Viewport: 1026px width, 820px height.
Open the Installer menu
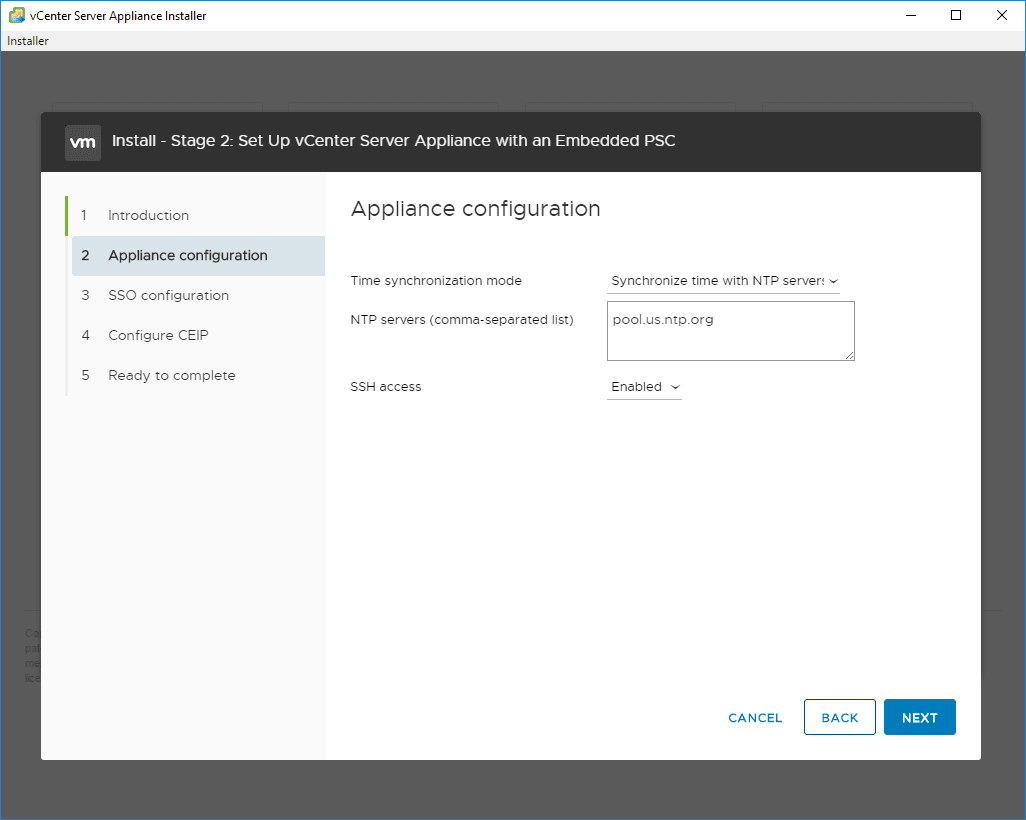pos(28,41)
